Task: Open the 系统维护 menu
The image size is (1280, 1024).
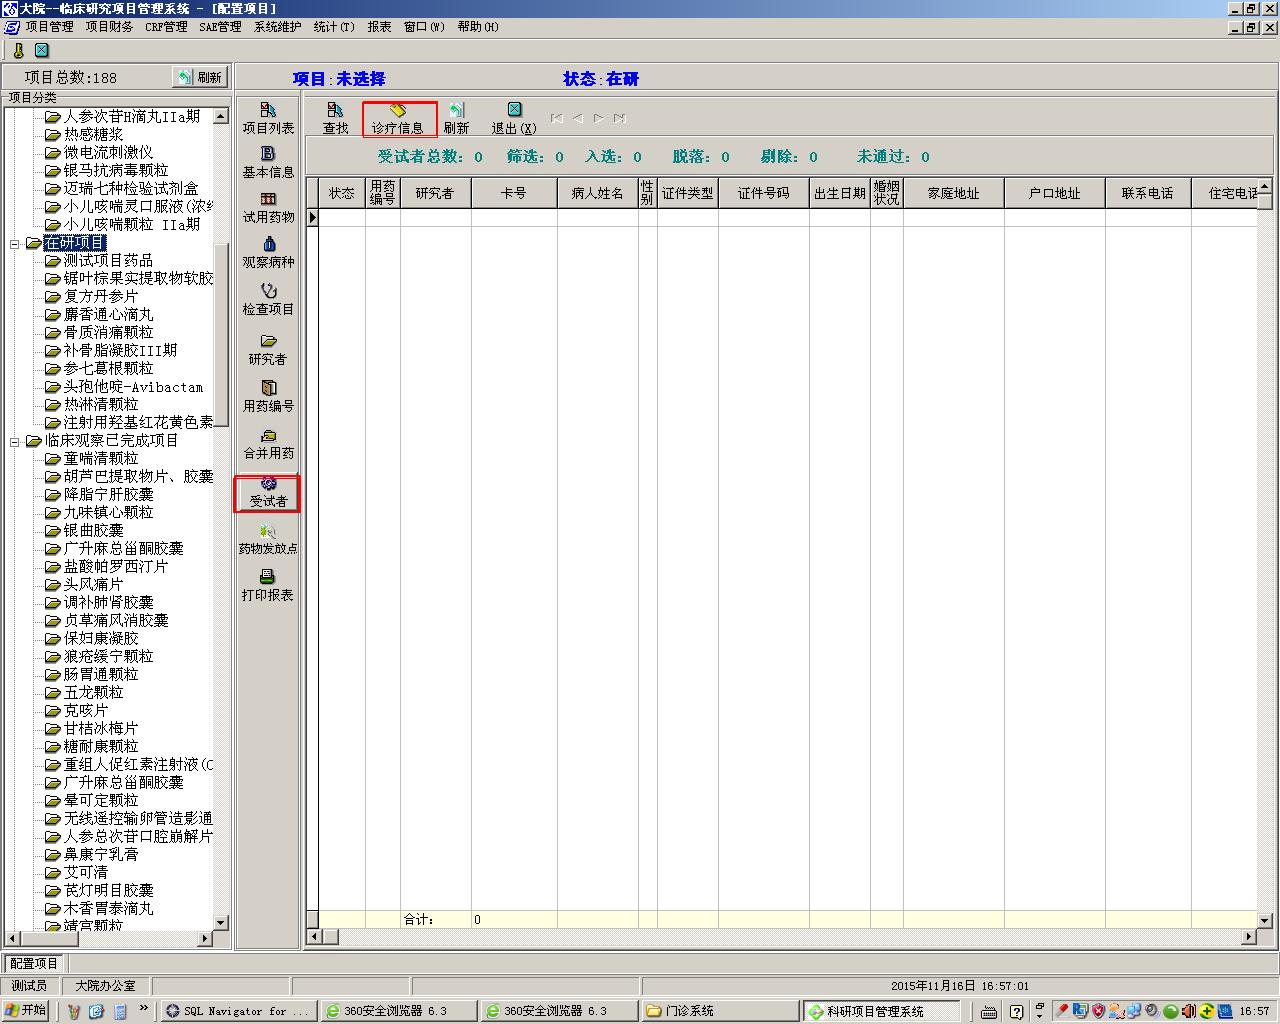Action: (x=277, y=27)
